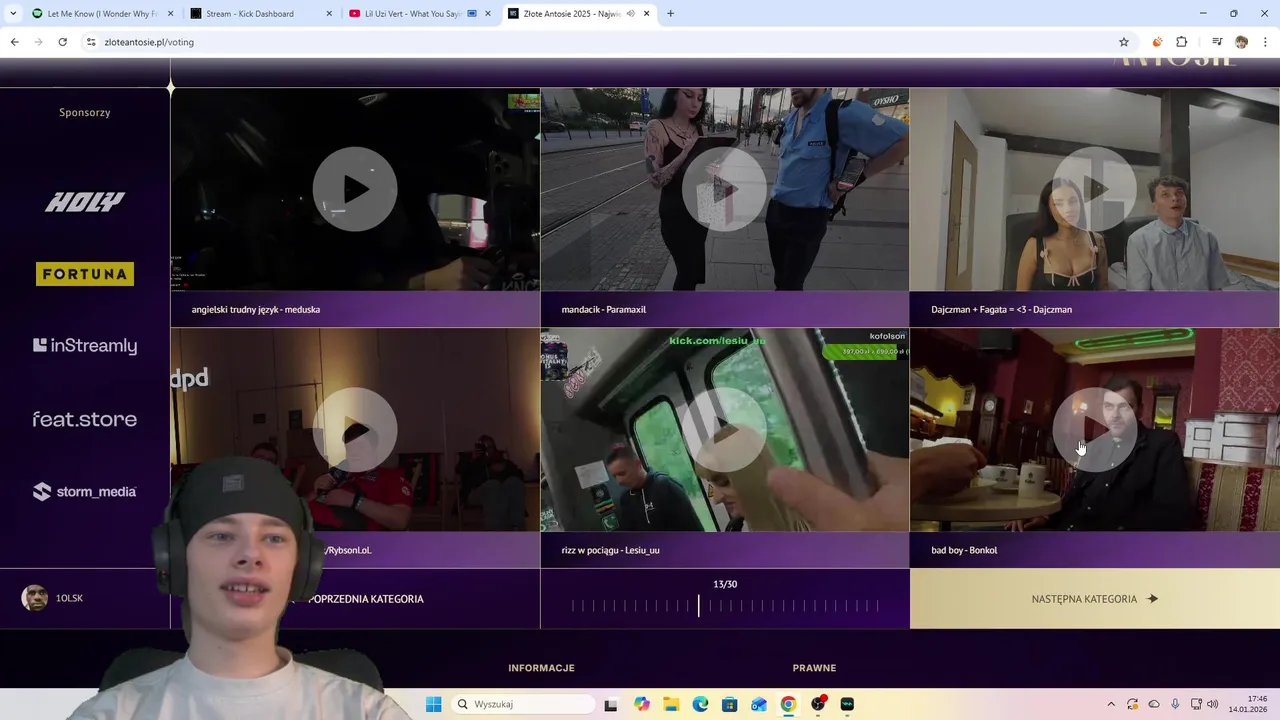Select the 'rizz w pociągu - Lesiu_uu' caption
Image resolution: width=1280 pixels, height=720 pixels.
[x=611, y=550]
